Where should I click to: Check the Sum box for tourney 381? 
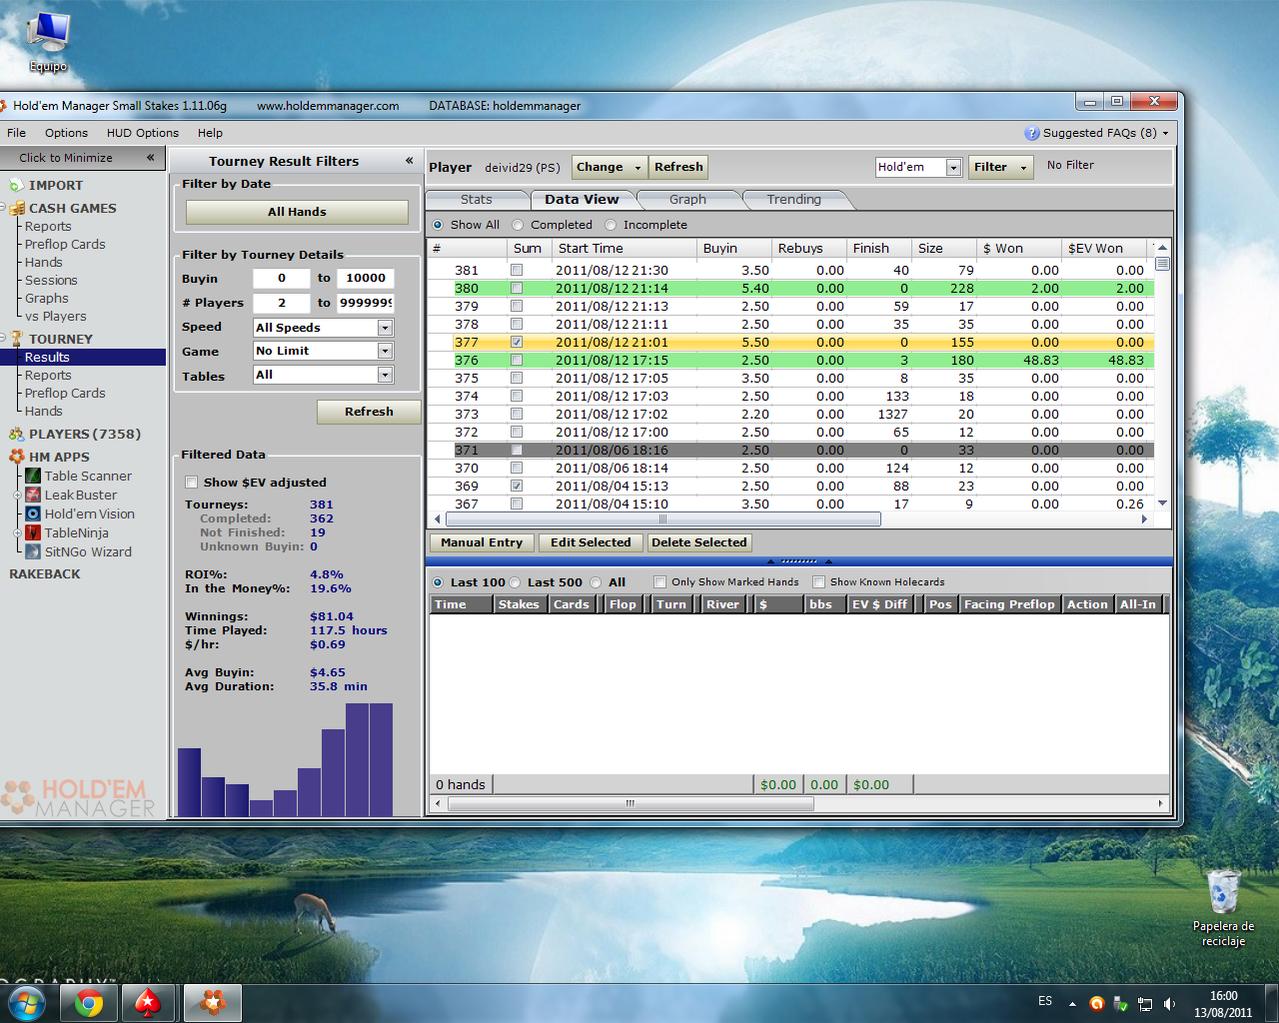[516, 270]
